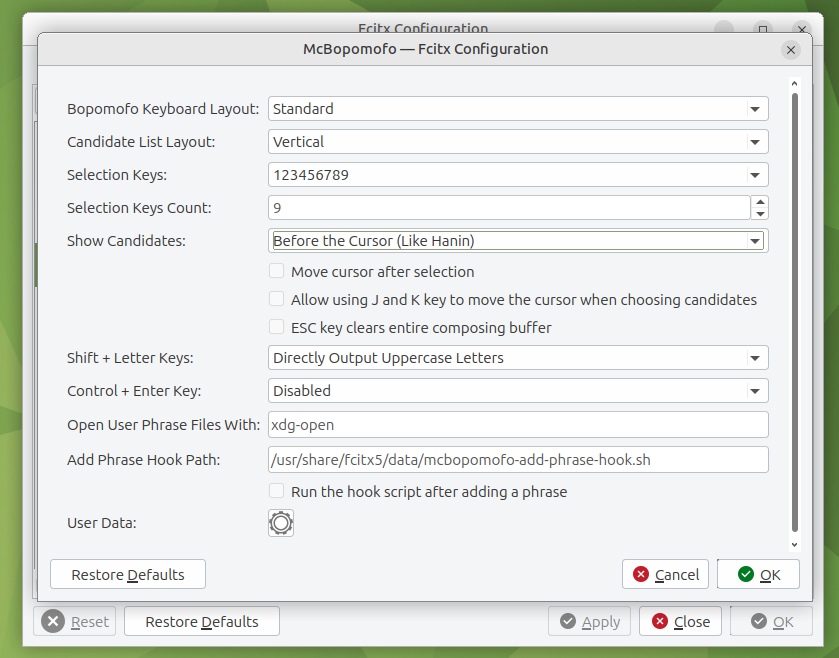Click Close in the Fcitx Configuration window
This screenshot has height=658, width=839.
coord(680,622)
